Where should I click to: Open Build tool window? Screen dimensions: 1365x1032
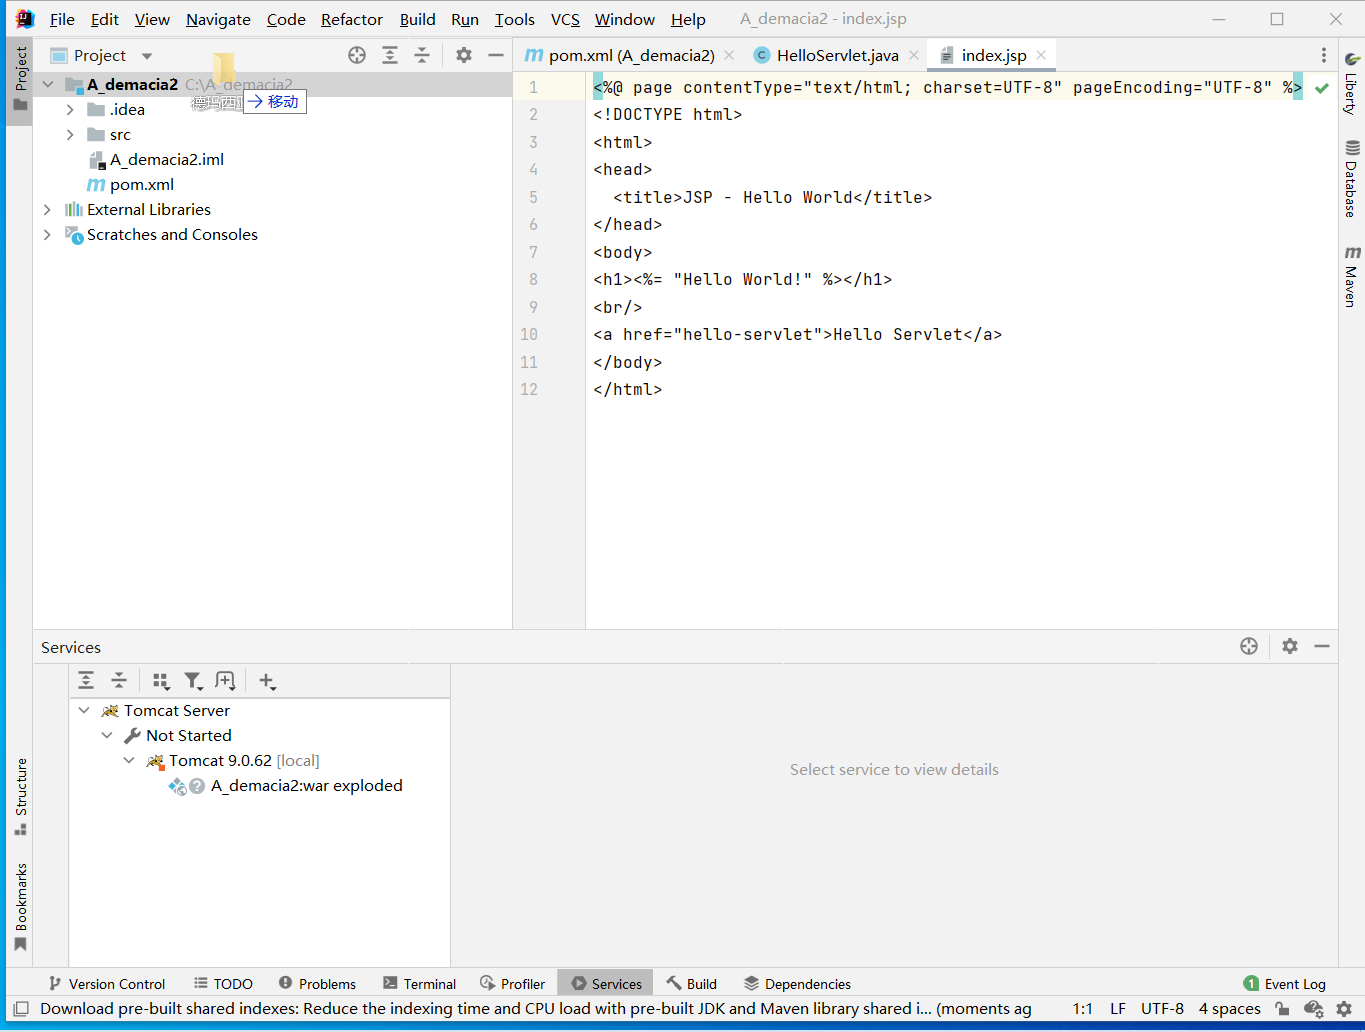(691, 984)
